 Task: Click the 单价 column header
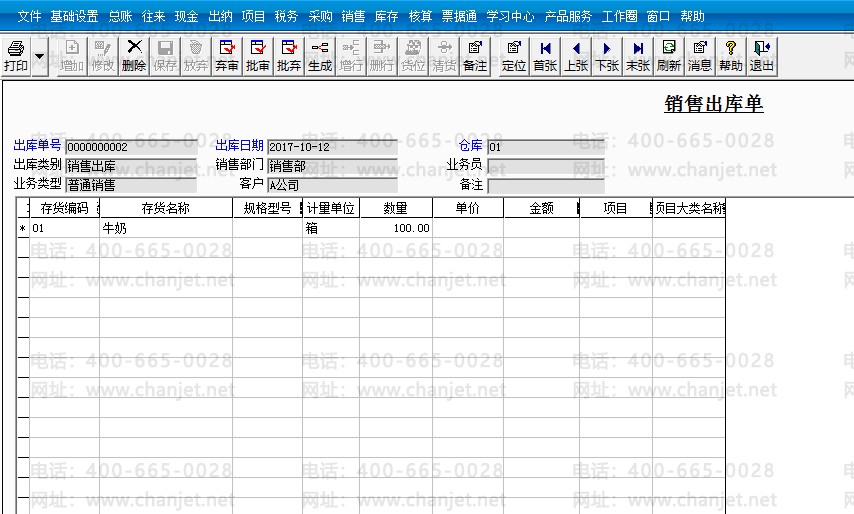coord(468,208)
